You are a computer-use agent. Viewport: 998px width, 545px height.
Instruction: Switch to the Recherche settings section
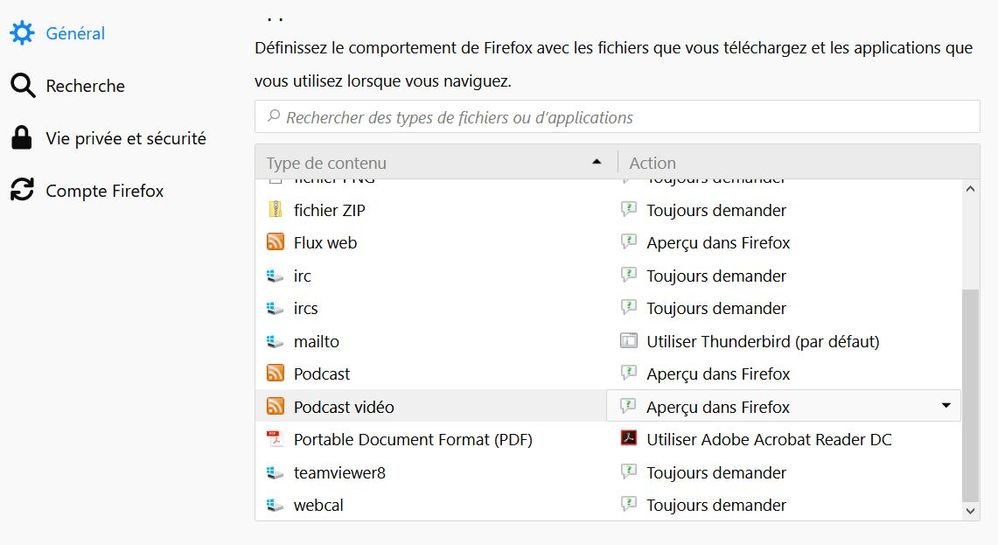click(x=85, y=86)
